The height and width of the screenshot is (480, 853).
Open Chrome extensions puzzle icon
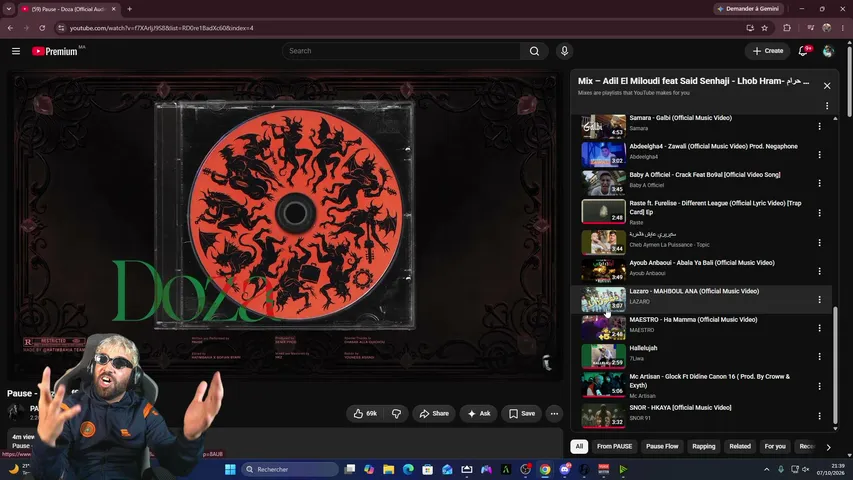(787, 28)
